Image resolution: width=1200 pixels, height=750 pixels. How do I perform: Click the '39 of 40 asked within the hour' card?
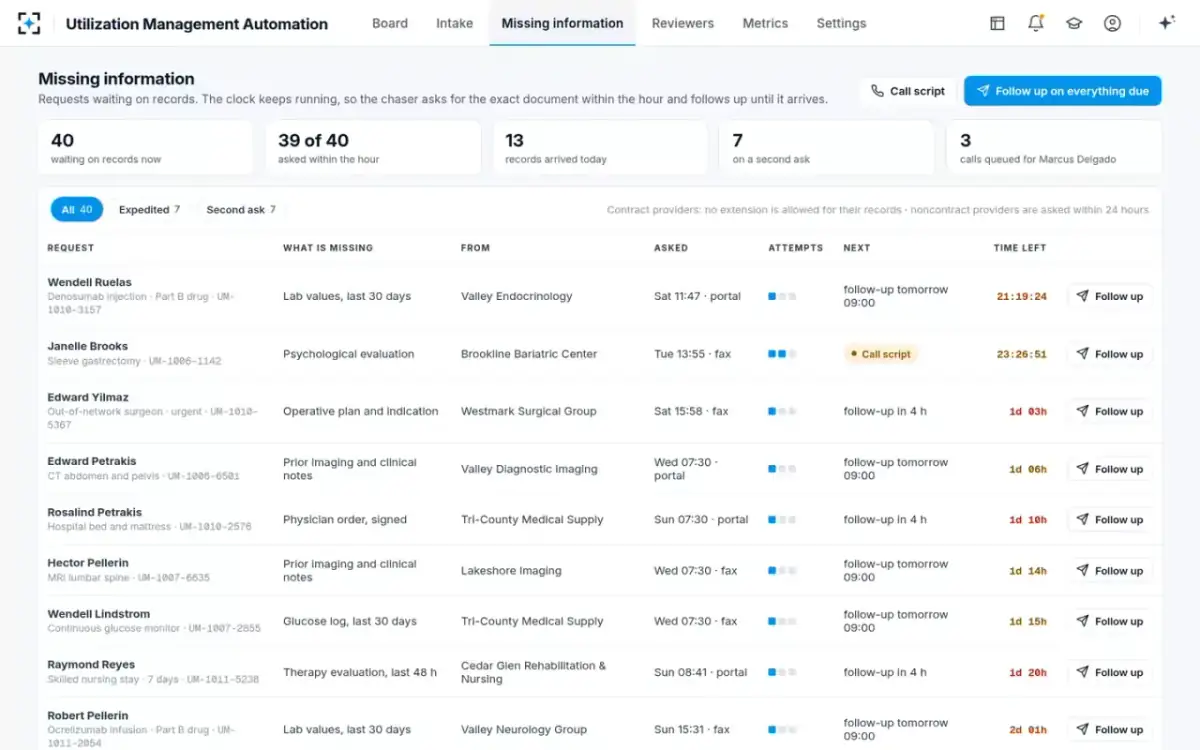(x=373, y=148)
